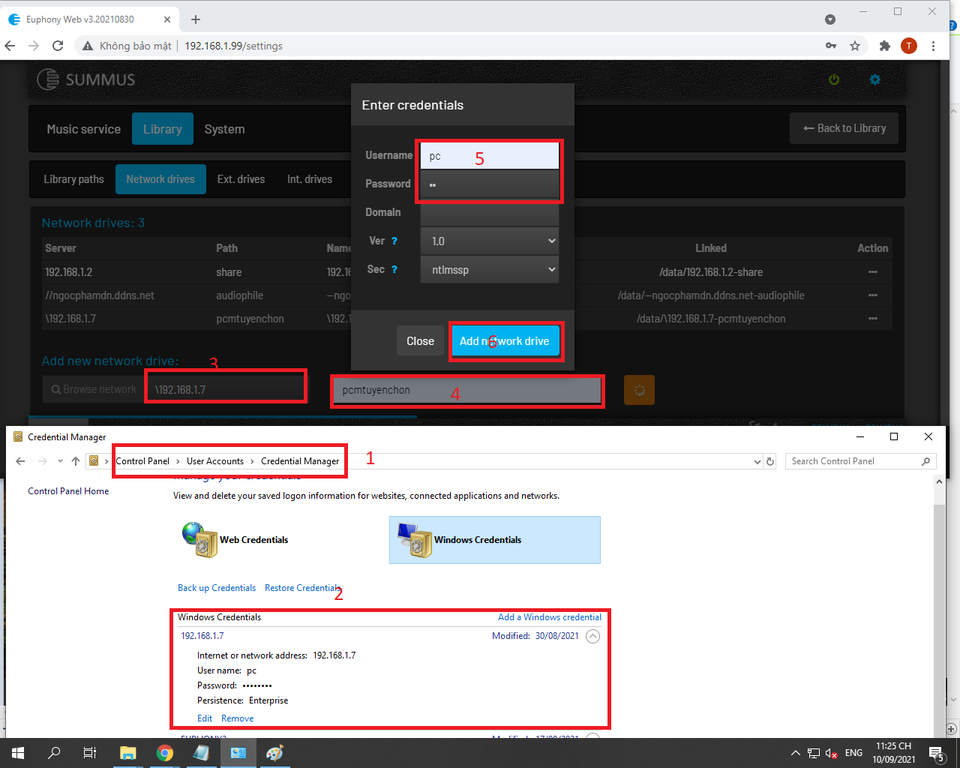
Task: Click the Web Credentials vault icon
Action: (x=200, y=540)
